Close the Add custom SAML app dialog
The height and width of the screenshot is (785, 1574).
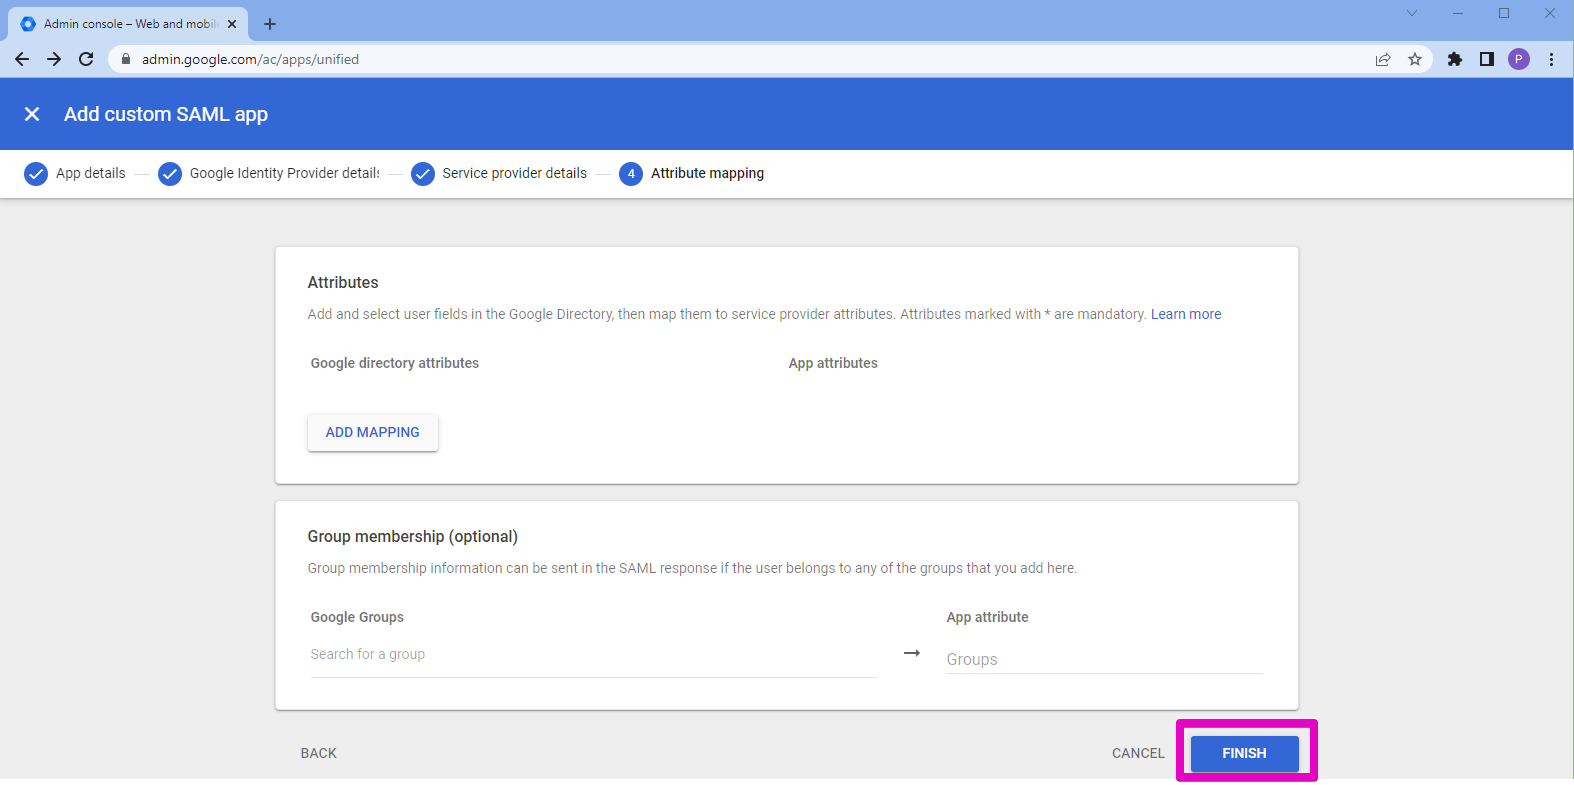[32, 114]
